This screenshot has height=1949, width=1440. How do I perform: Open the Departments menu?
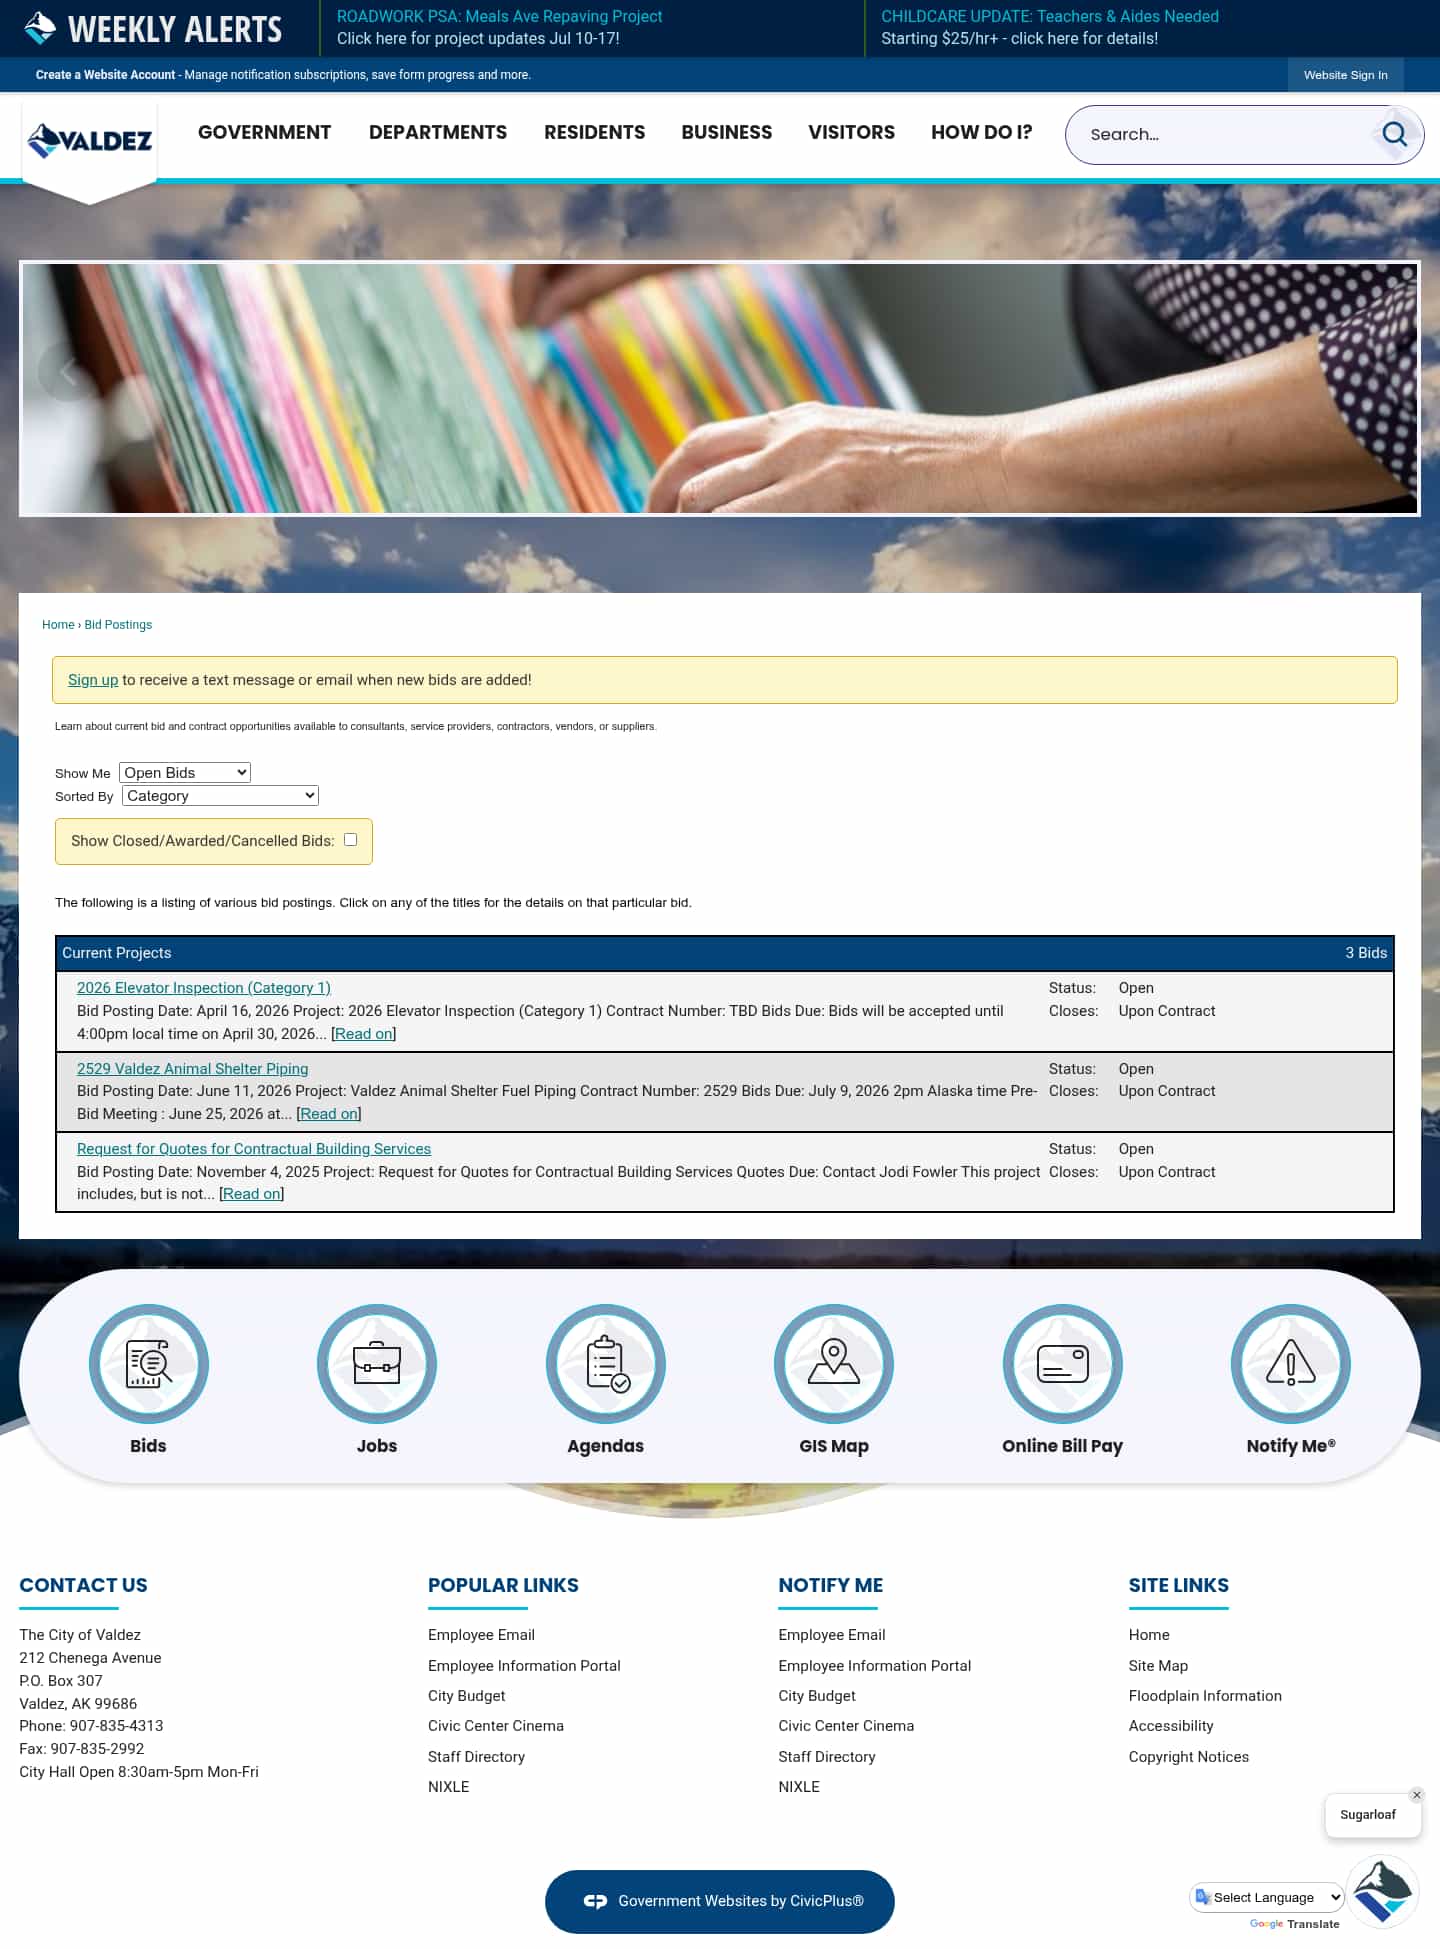pyautogui.click(x=438, y=132)
